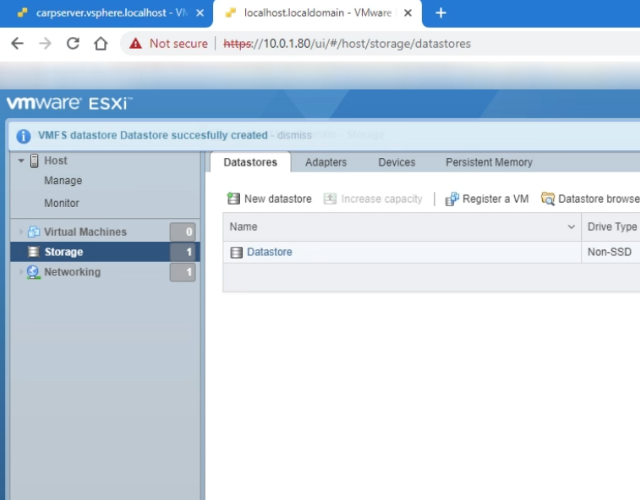Switch to the Adapters tab
The image size is (640, 500).
coord(326,162)
